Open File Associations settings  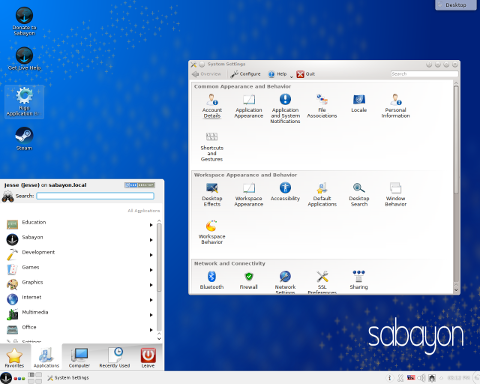click(x=322, y=106)
